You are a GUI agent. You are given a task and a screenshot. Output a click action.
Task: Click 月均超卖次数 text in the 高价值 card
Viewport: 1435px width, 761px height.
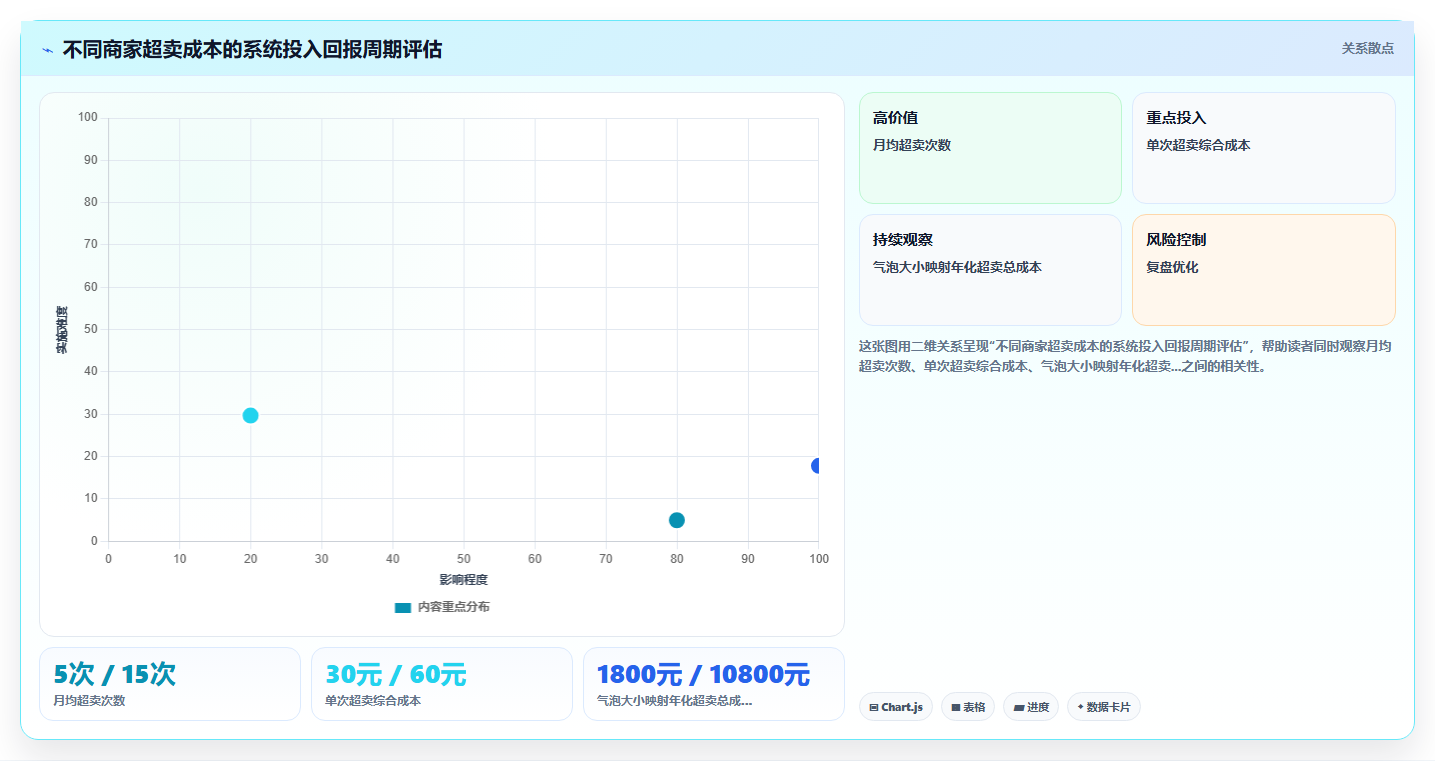pyautogui.click(x=912, y=145)
